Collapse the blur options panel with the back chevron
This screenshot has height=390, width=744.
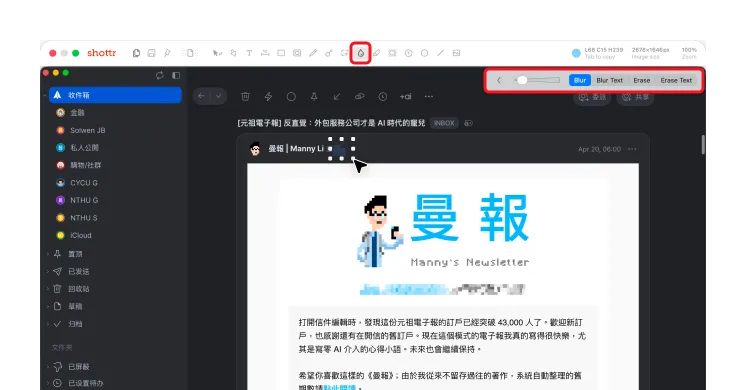tap(499, 80)
